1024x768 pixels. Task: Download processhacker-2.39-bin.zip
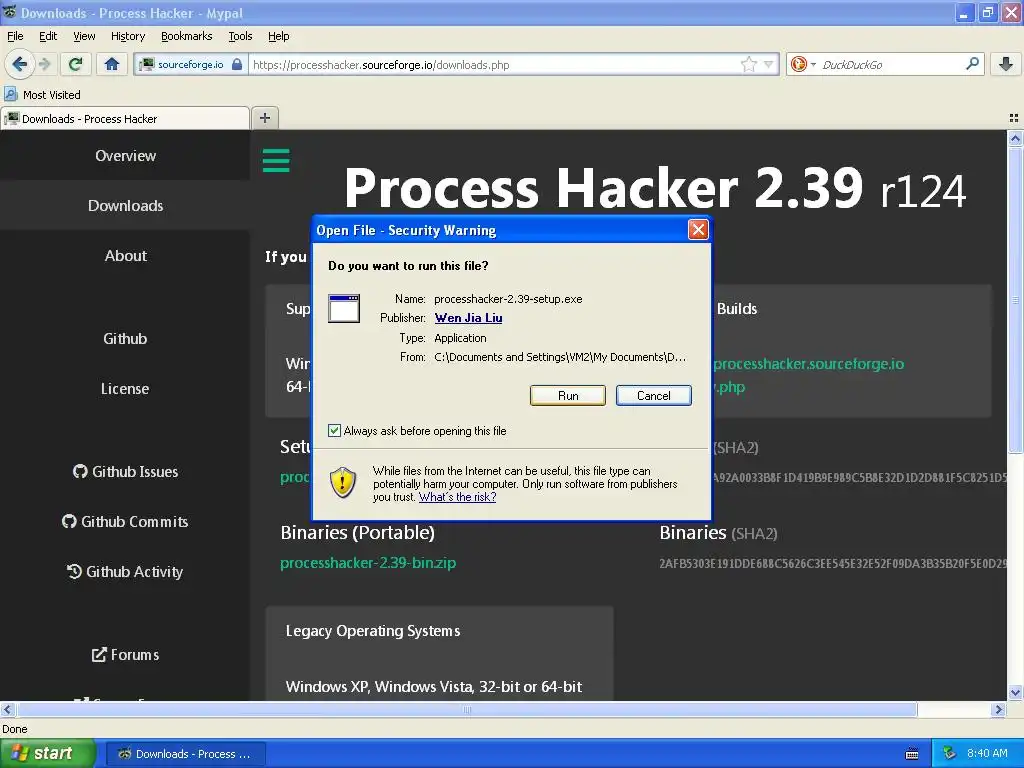(368, 563)
